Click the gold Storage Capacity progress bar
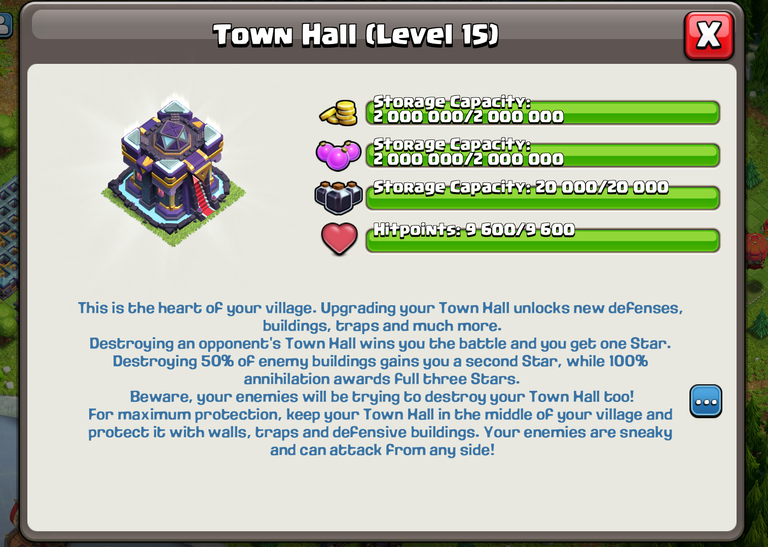Viewport: 768px width, 547px height. tap(543, 112)
